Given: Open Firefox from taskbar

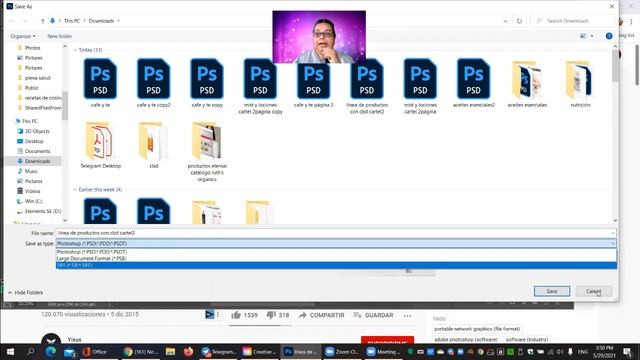Looking at the screenshot, I should click(x=188, y=351).
